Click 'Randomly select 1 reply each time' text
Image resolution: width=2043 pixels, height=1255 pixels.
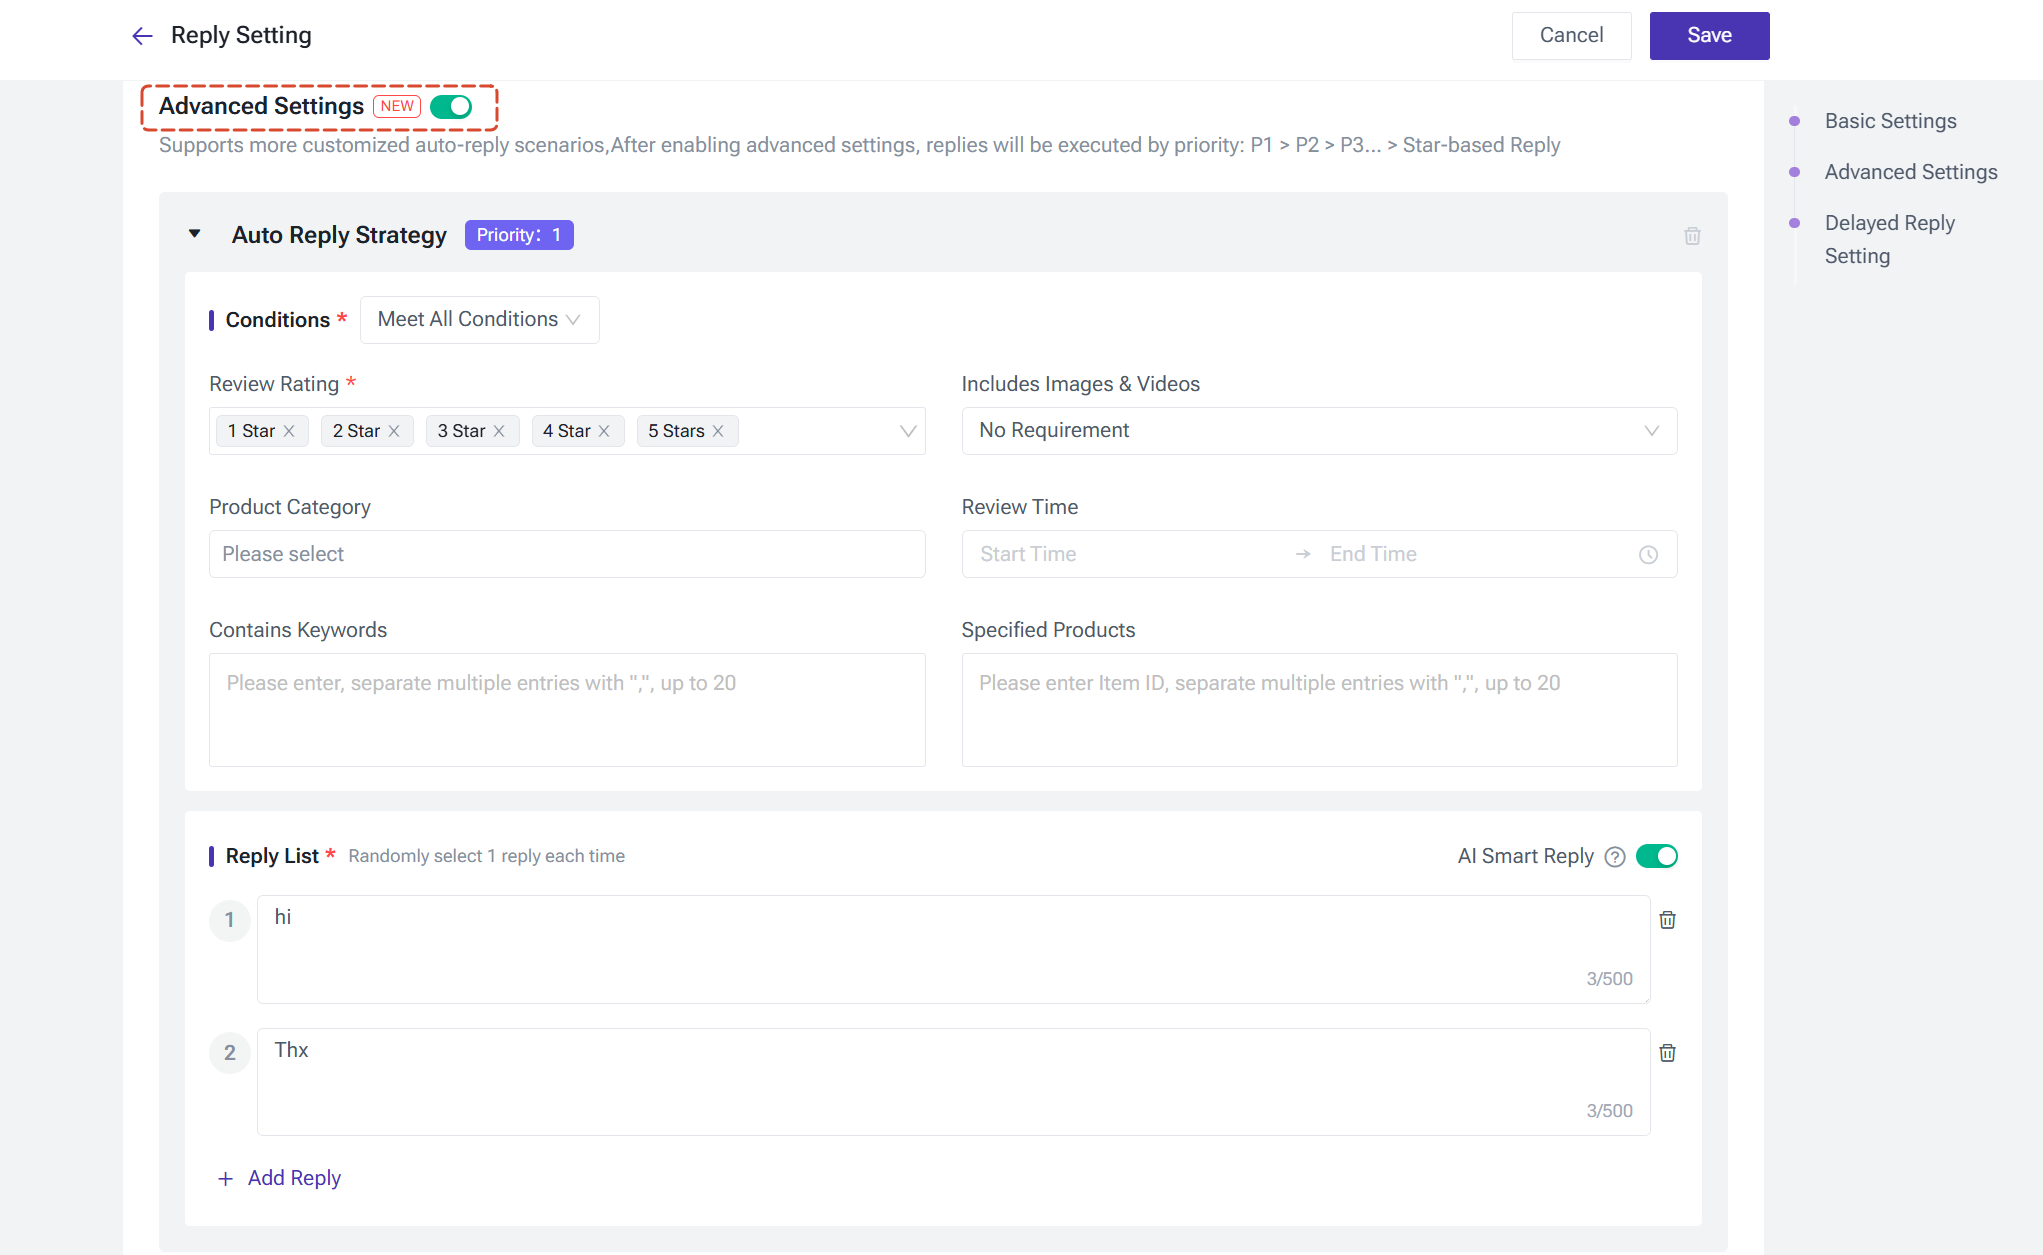pos(486,856)
